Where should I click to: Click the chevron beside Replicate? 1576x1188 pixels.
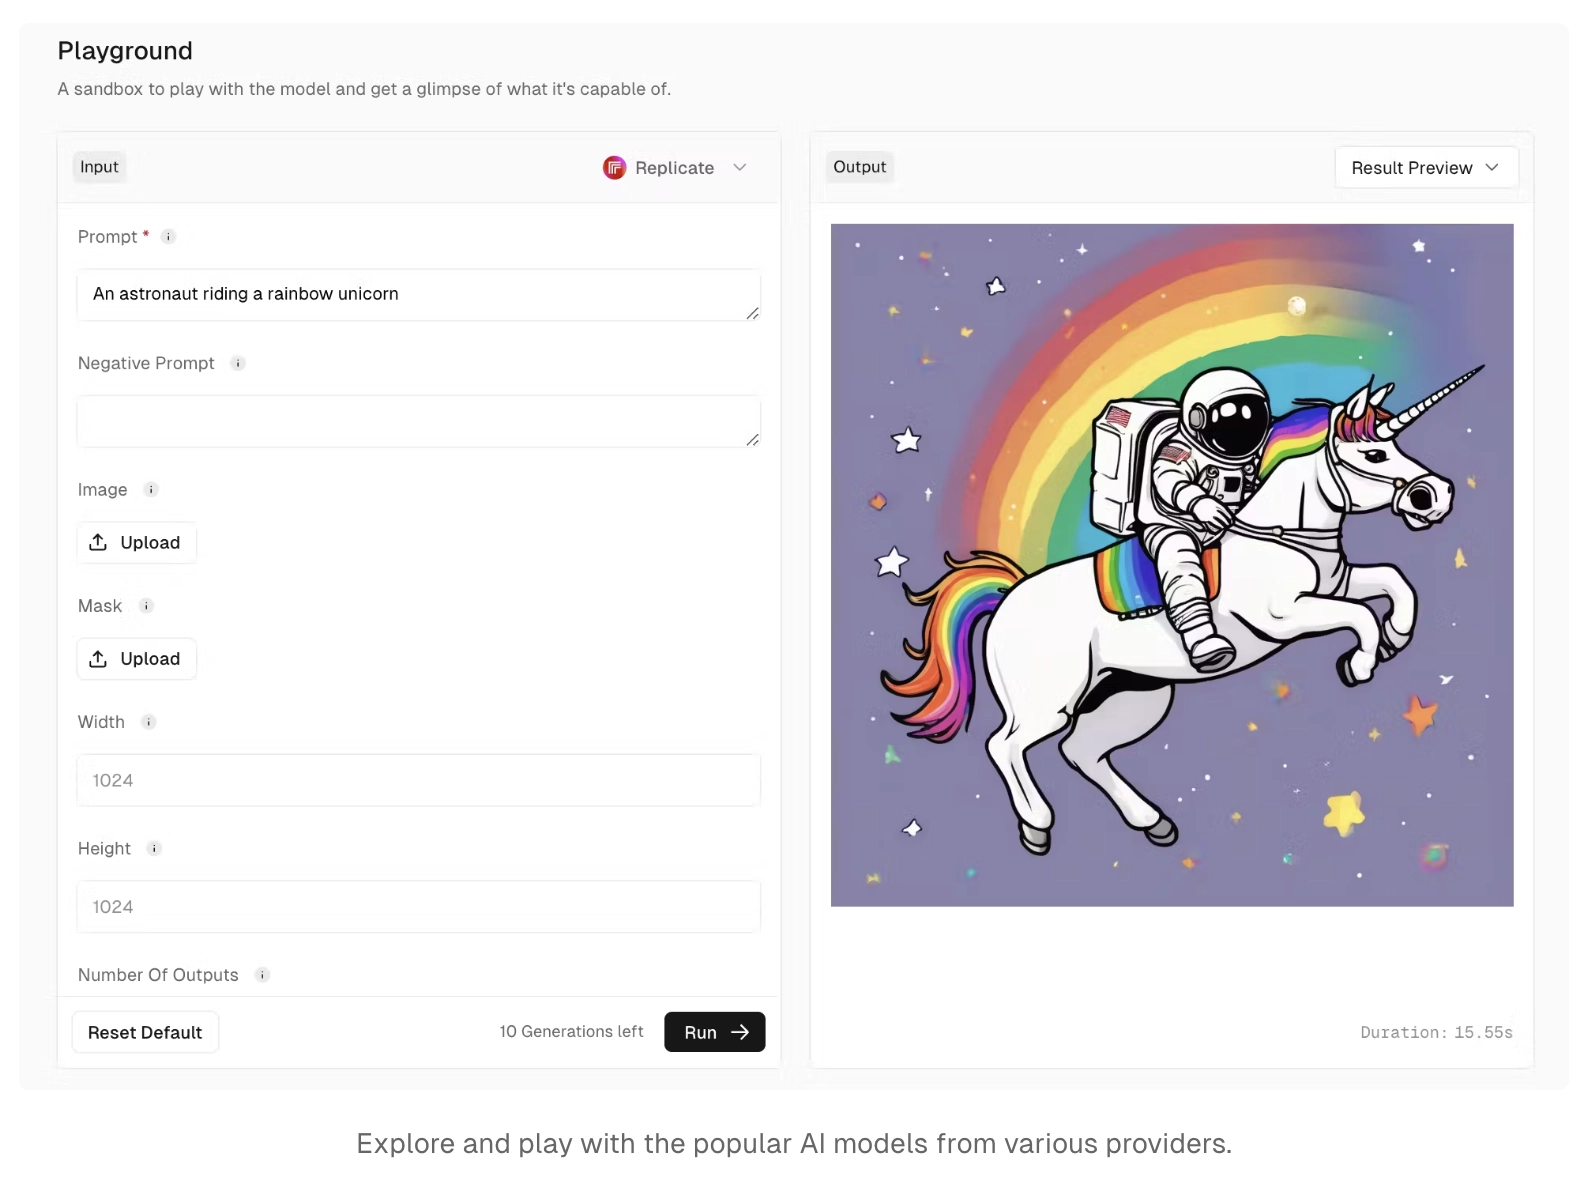click(740, 168)
